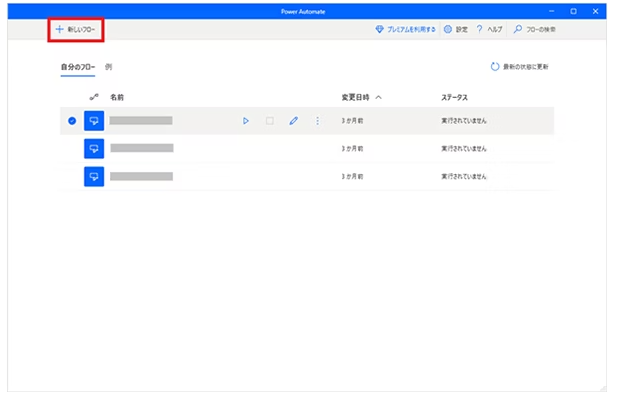Screen dimensions: 627x399
Task: Open the プレミアムを利用する premium link
Action: point(405,29)
